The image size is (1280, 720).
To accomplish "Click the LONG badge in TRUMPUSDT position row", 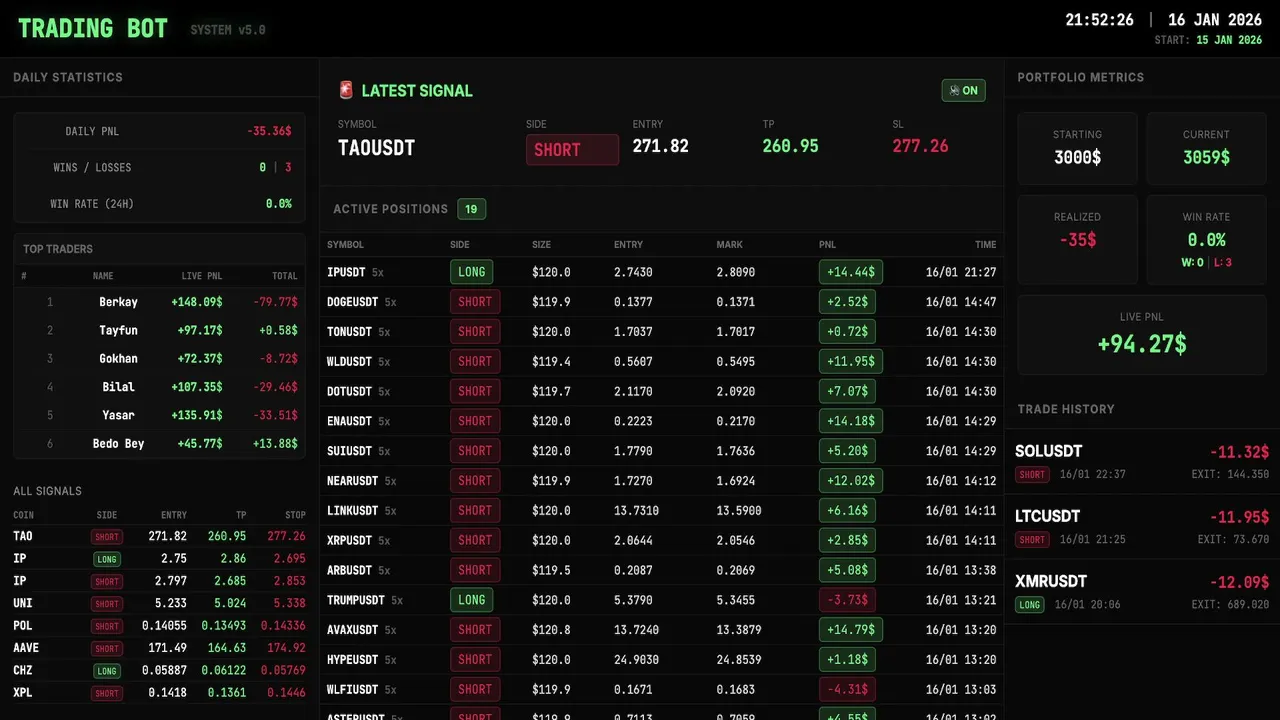I will pyautogui.click(x=471, y=600).
